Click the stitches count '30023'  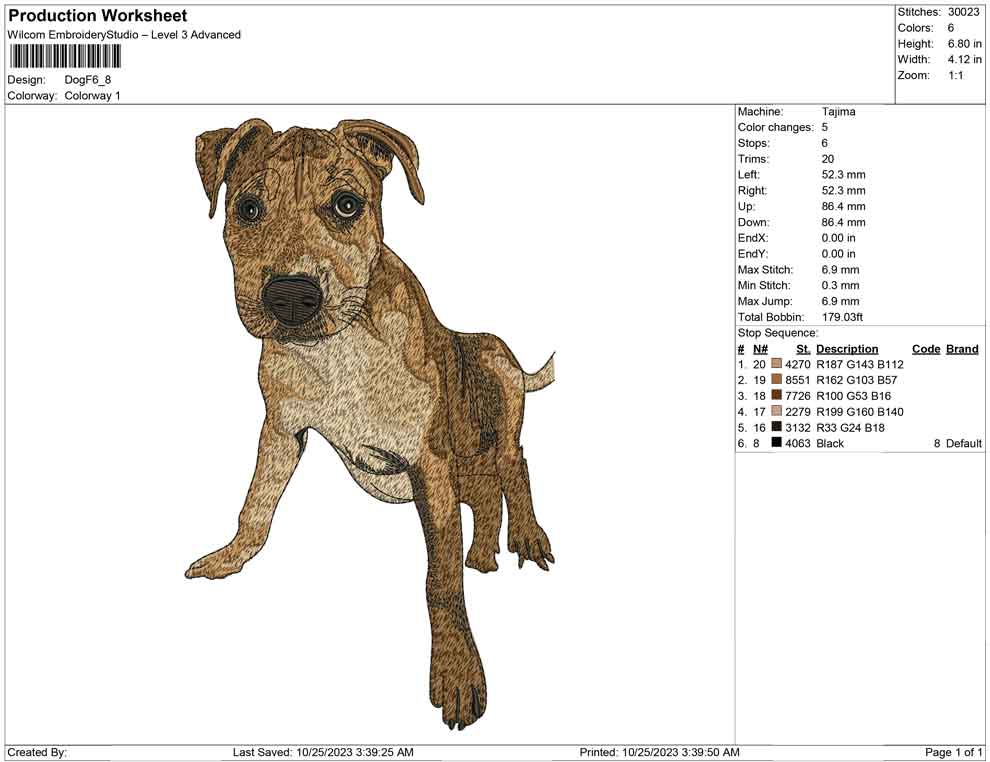click(963, 12)
